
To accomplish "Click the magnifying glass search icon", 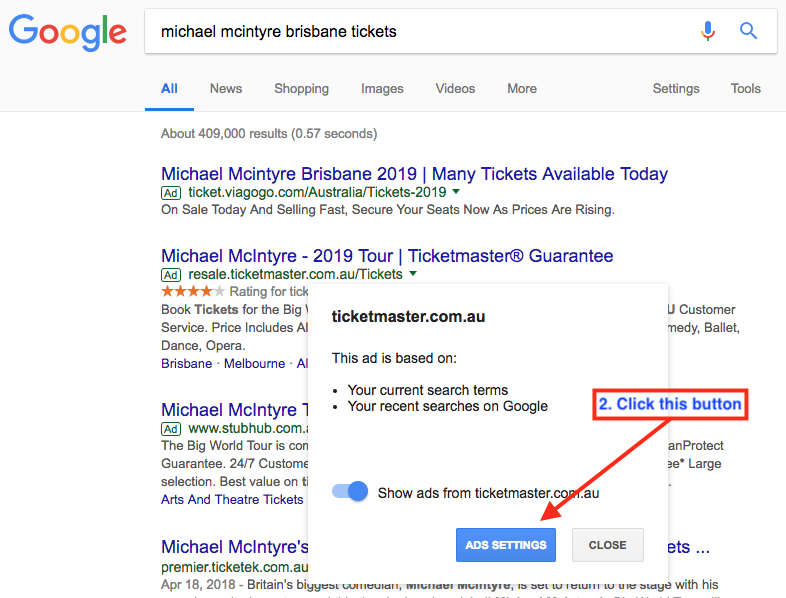I will point(748,31).
